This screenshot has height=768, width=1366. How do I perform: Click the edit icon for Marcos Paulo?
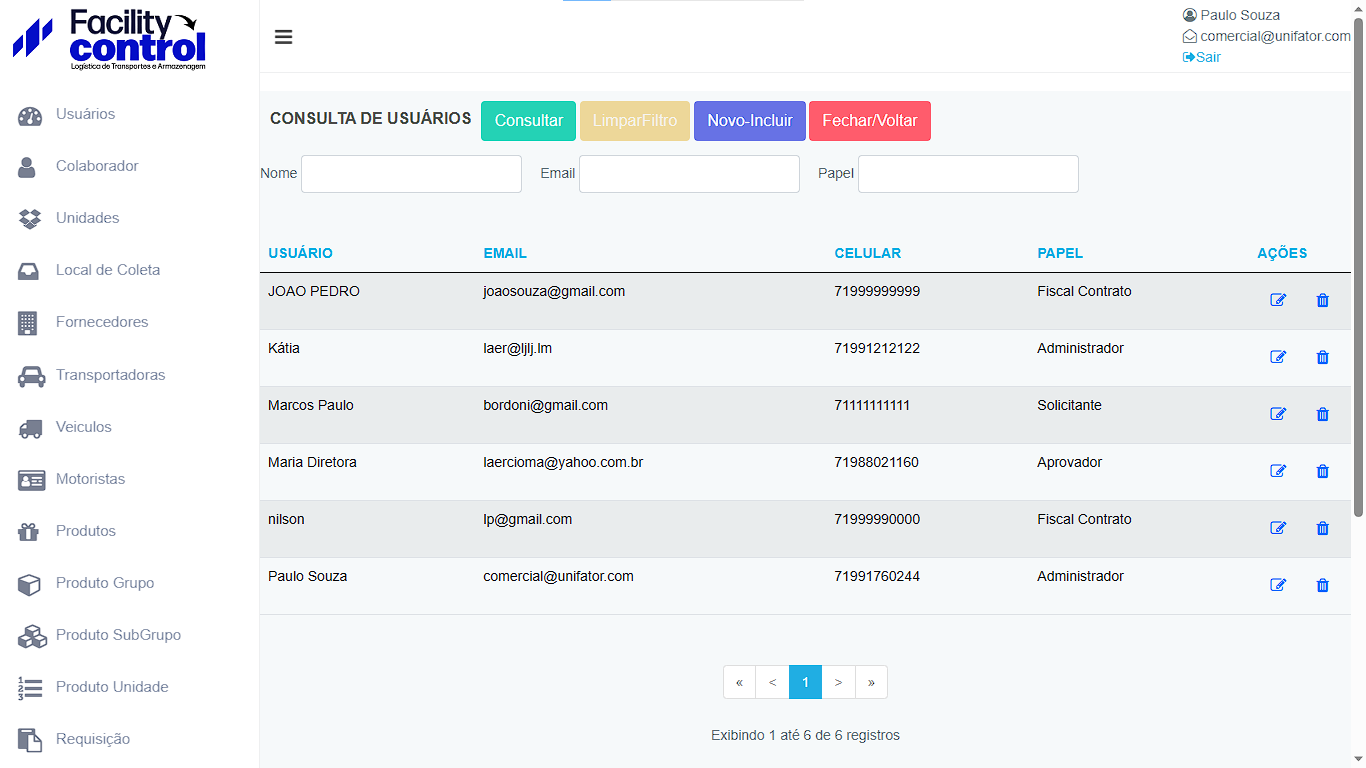tap(1277, 414)
